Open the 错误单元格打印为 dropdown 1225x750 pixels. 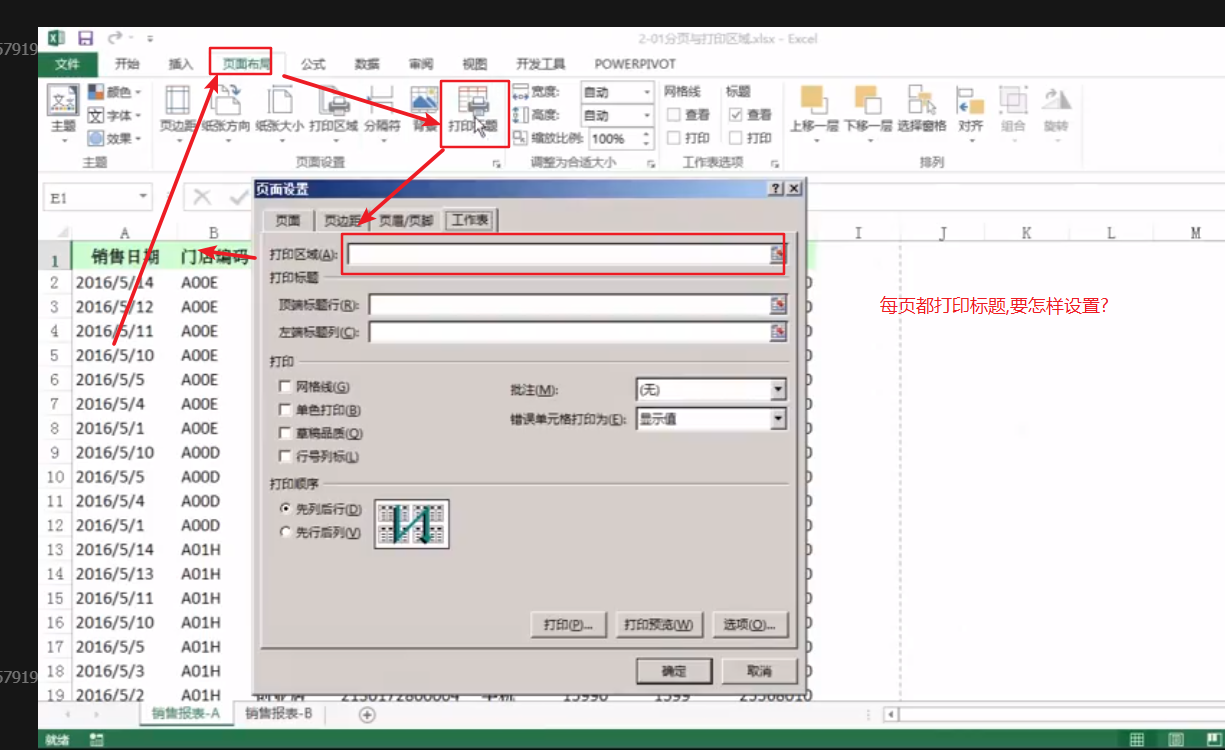point(778,419)
